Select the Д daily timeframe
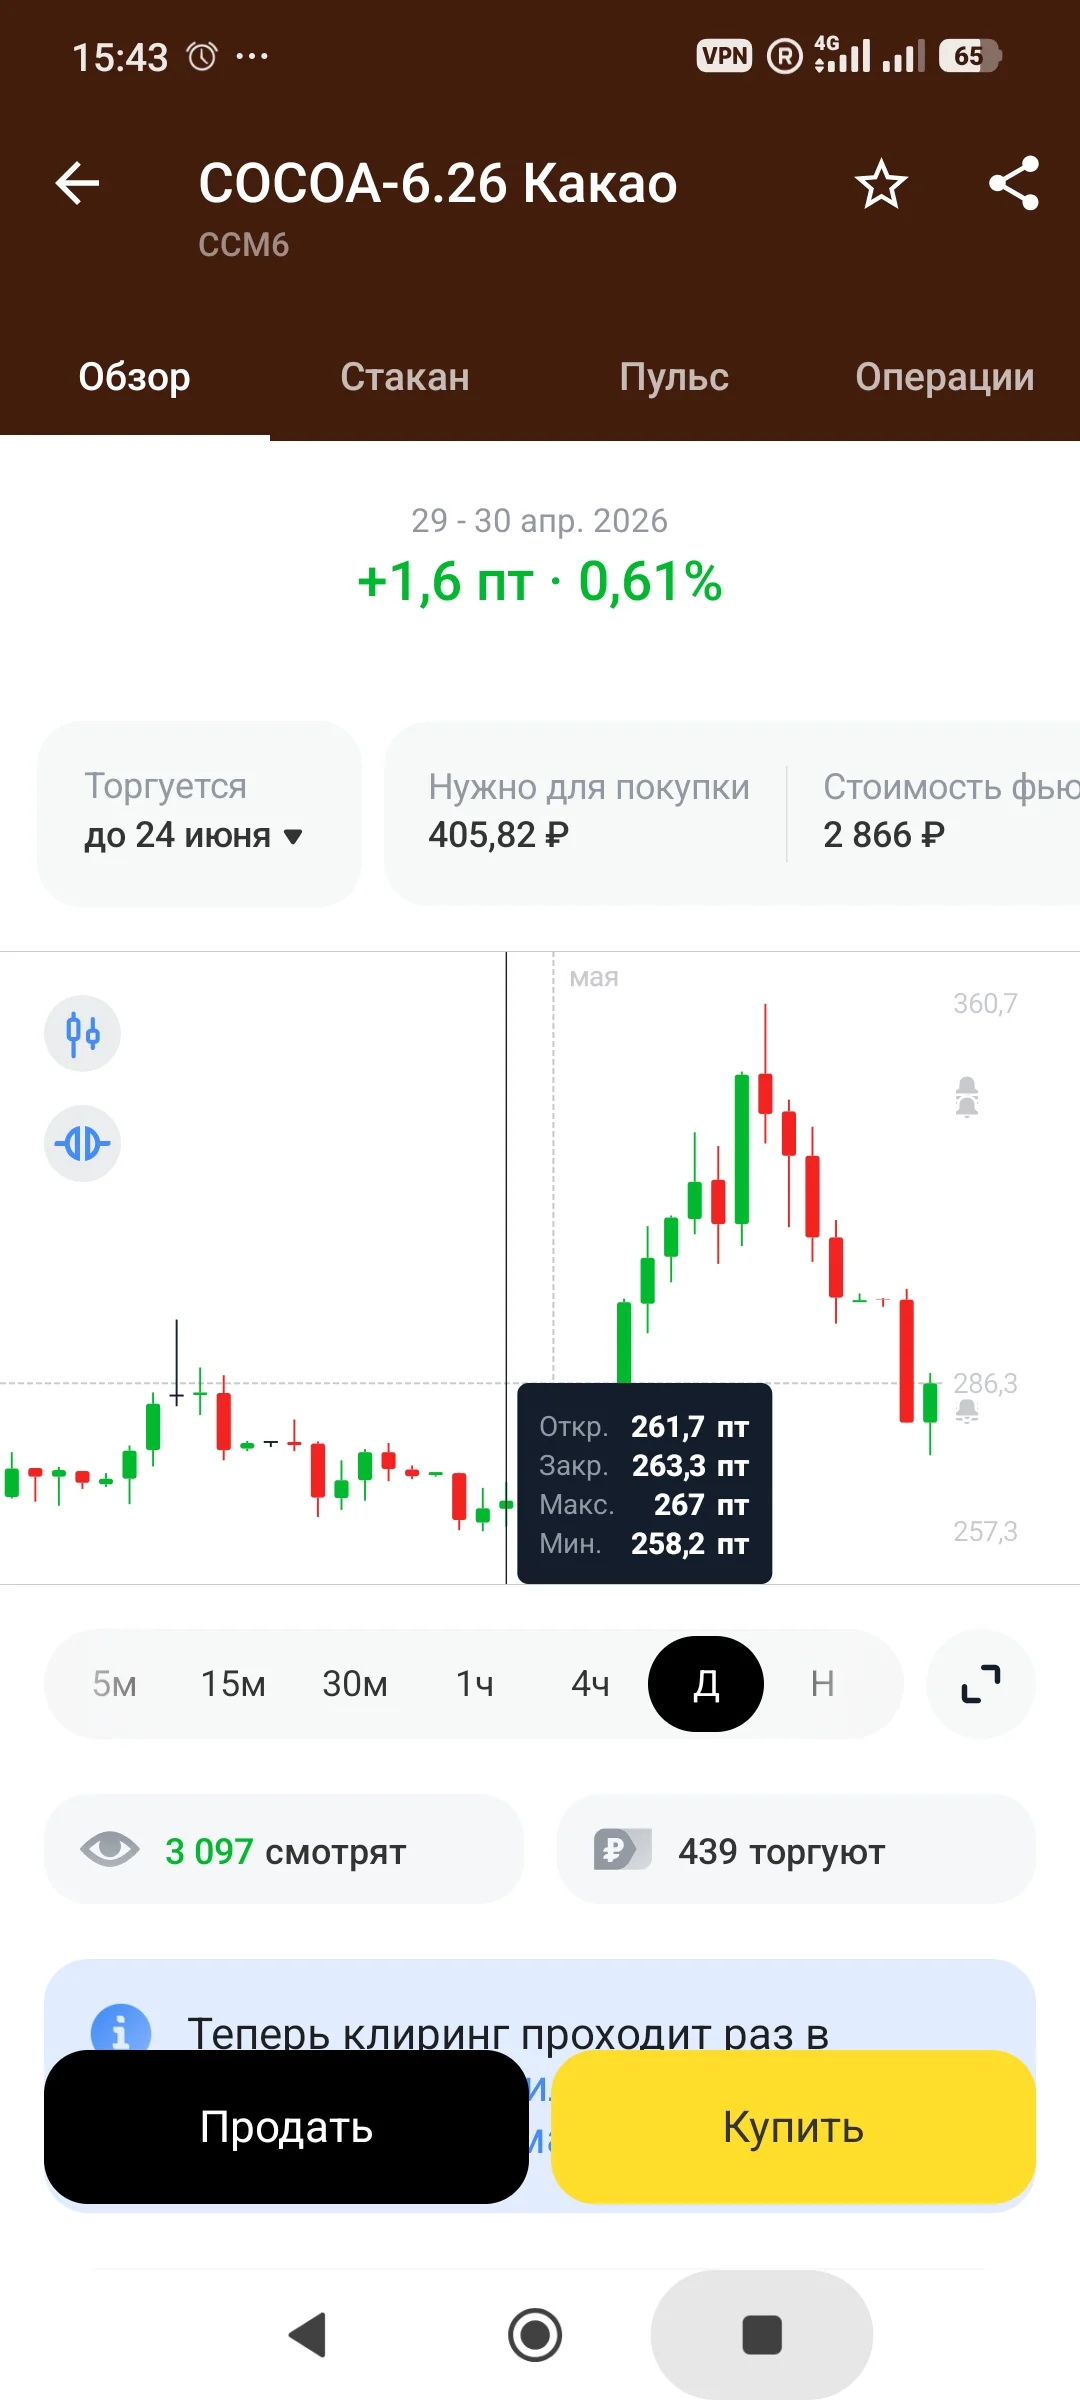The image size is (1080, 2400). click(706, 1684)
